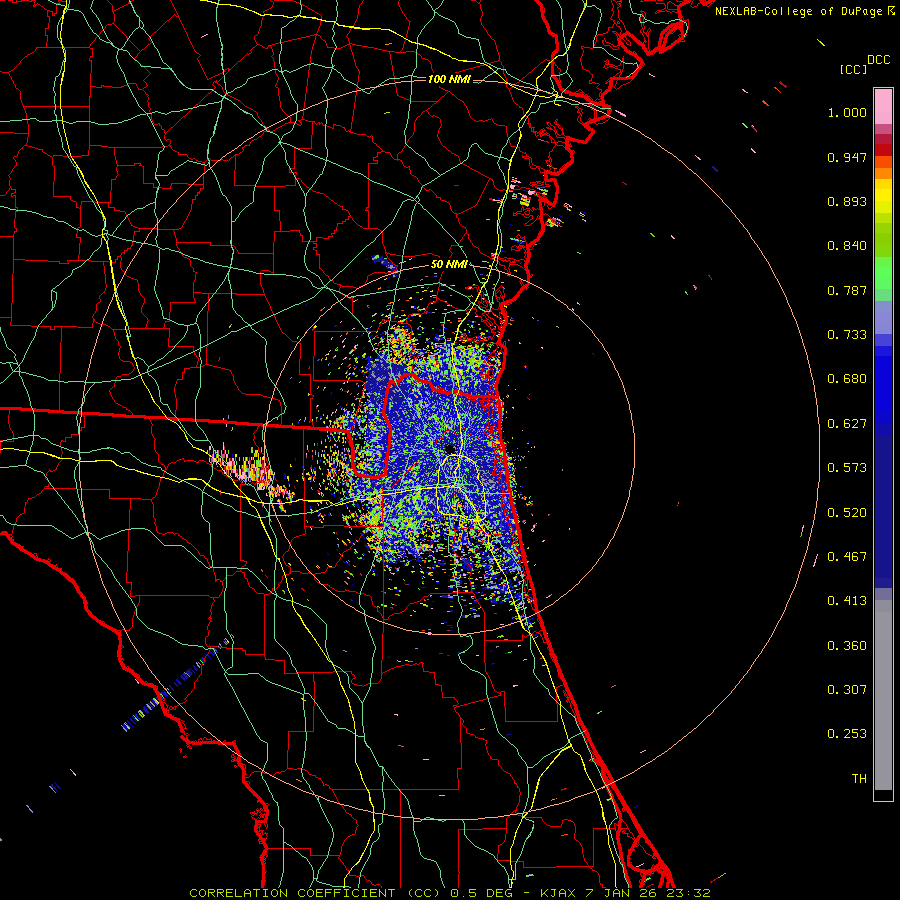900x900 pixels.
Task: Click the "100 NMI" range ring label
Action: tap(449, 79)
